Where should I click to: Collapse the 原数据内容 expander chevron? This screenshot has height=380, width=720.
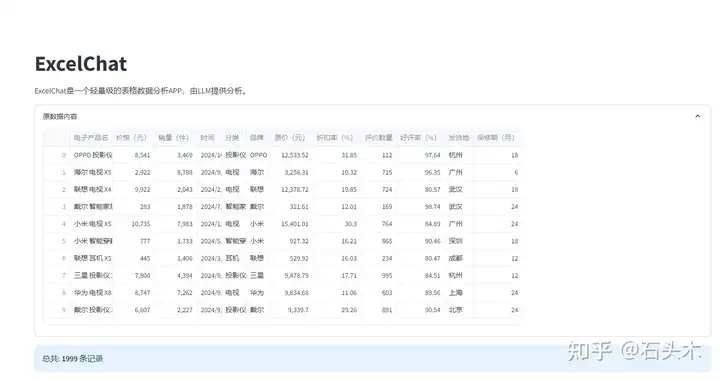tap(698, 116)
